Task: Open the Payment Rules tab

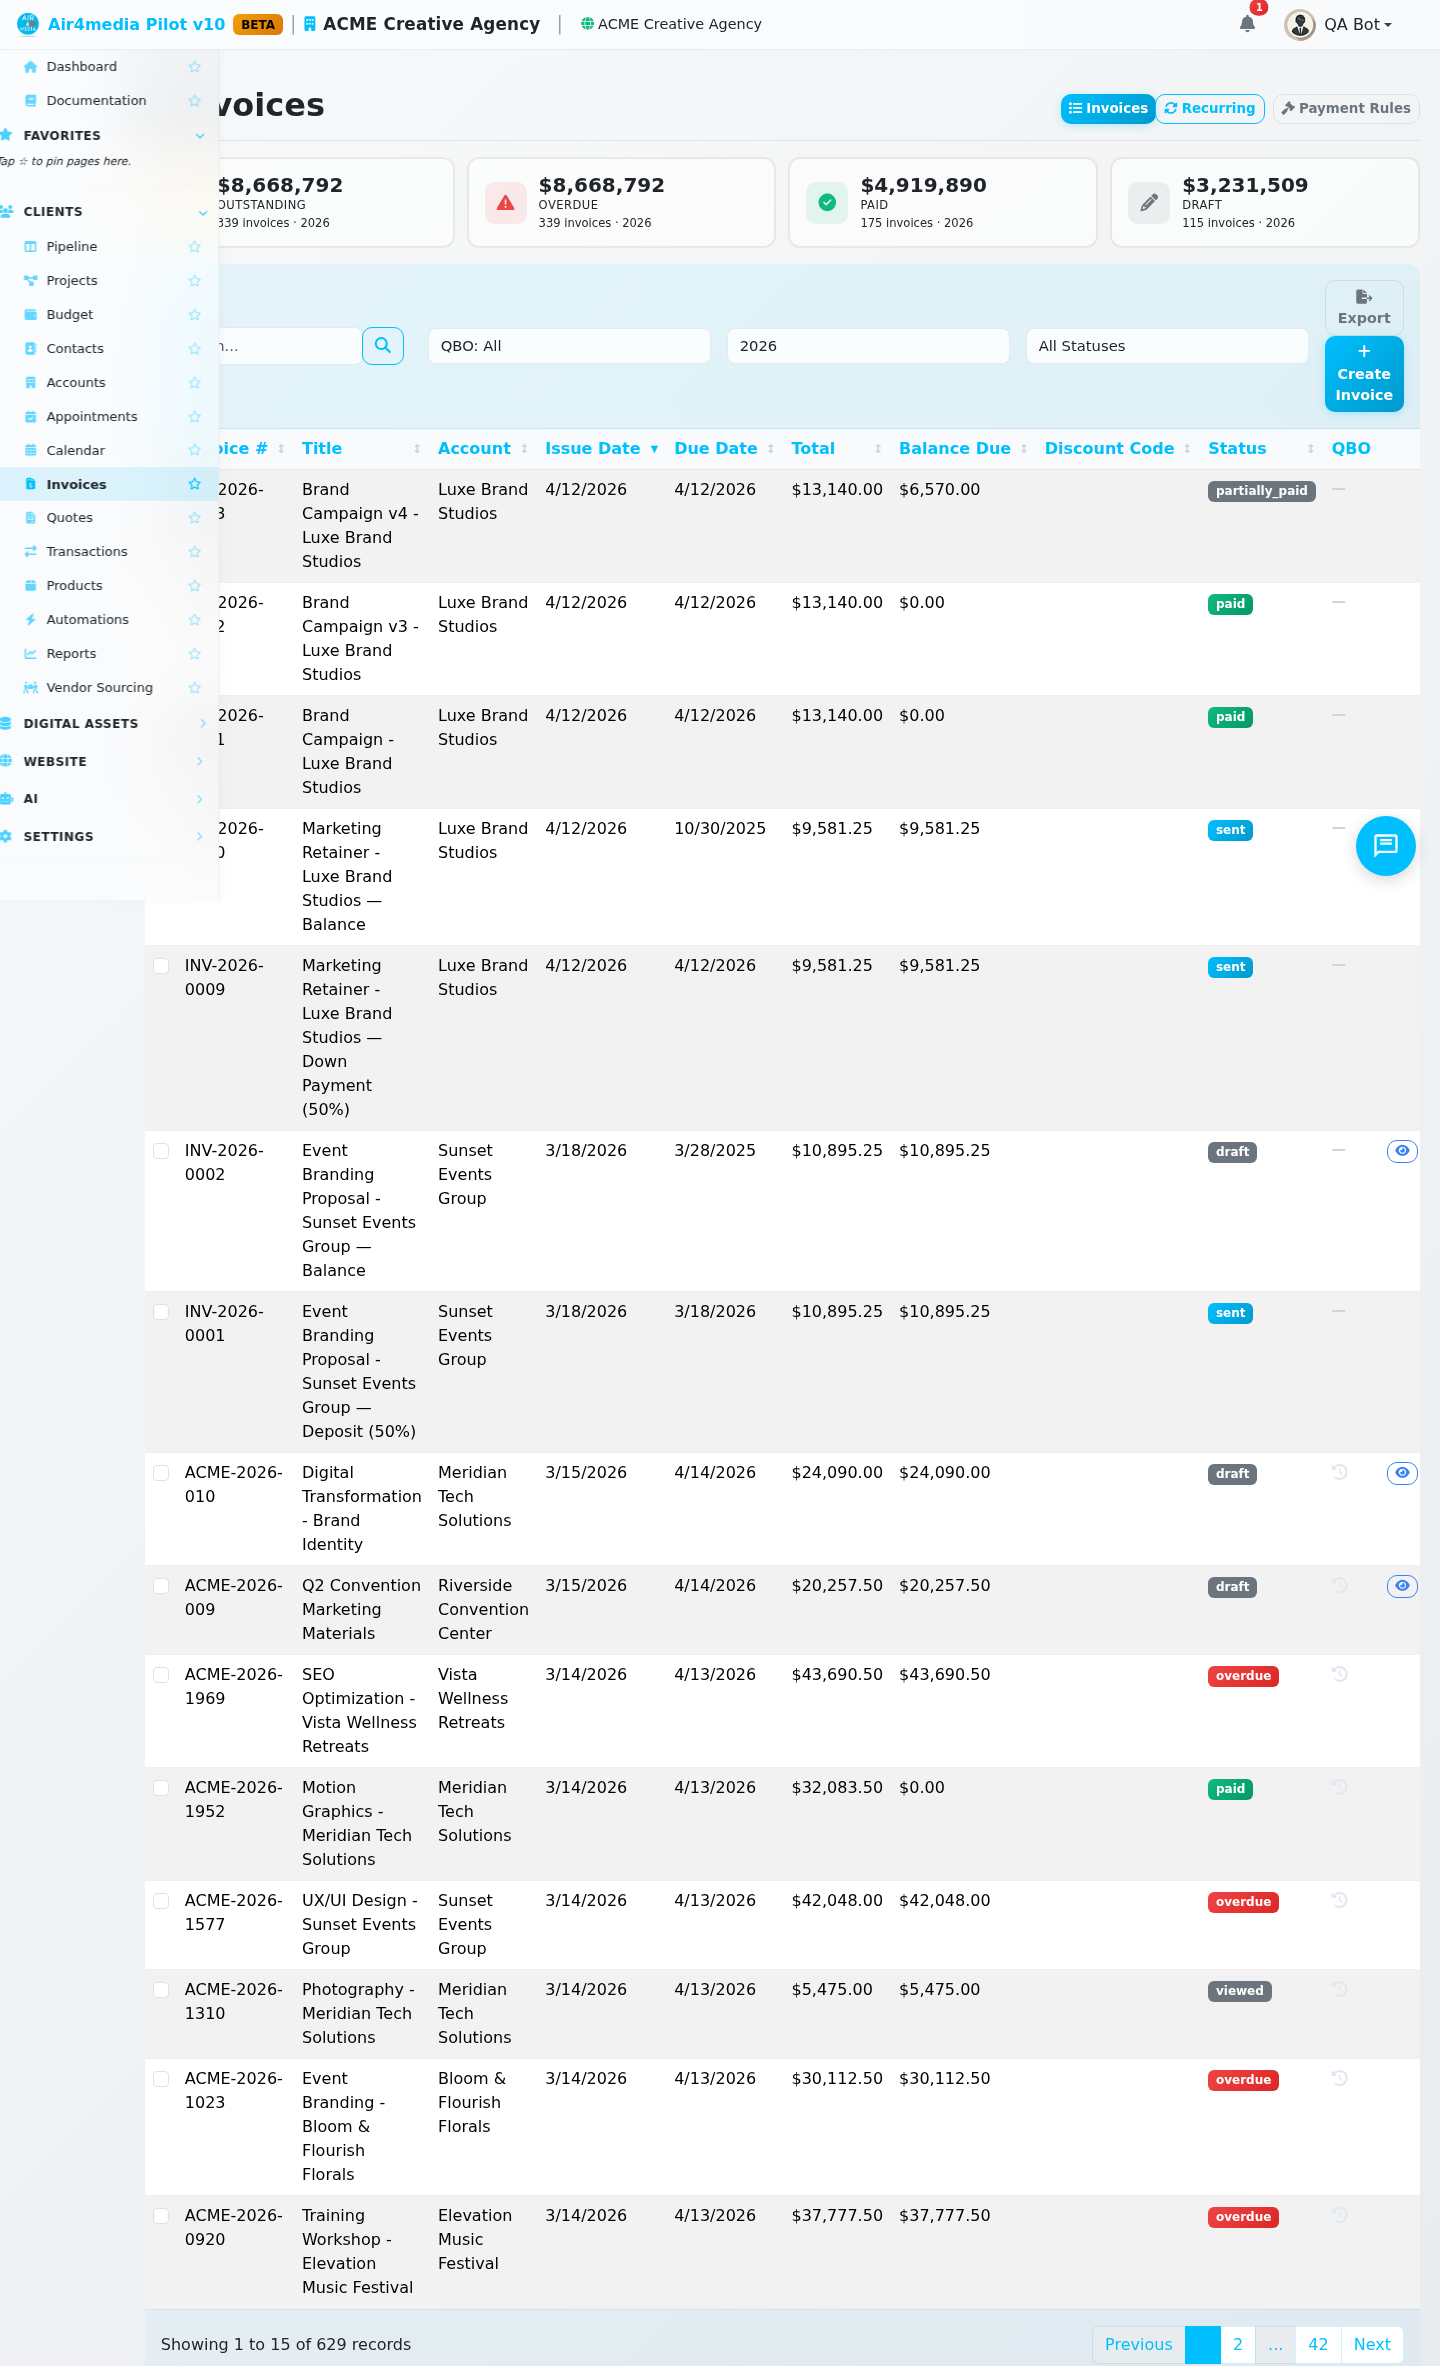Action: [x=1346, y=108]
